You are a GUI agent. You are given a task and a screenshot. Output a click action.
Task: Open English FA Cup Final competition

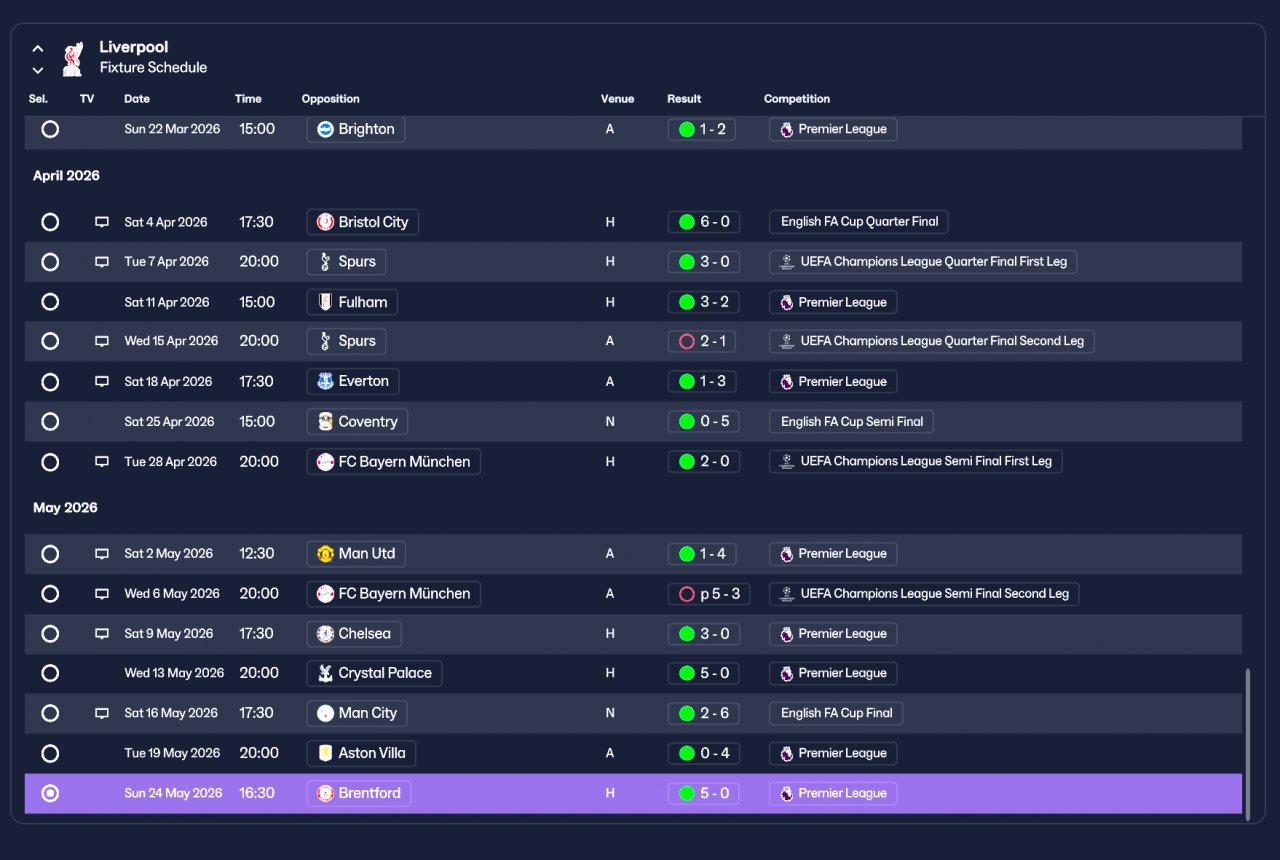[x=836, y=713]
